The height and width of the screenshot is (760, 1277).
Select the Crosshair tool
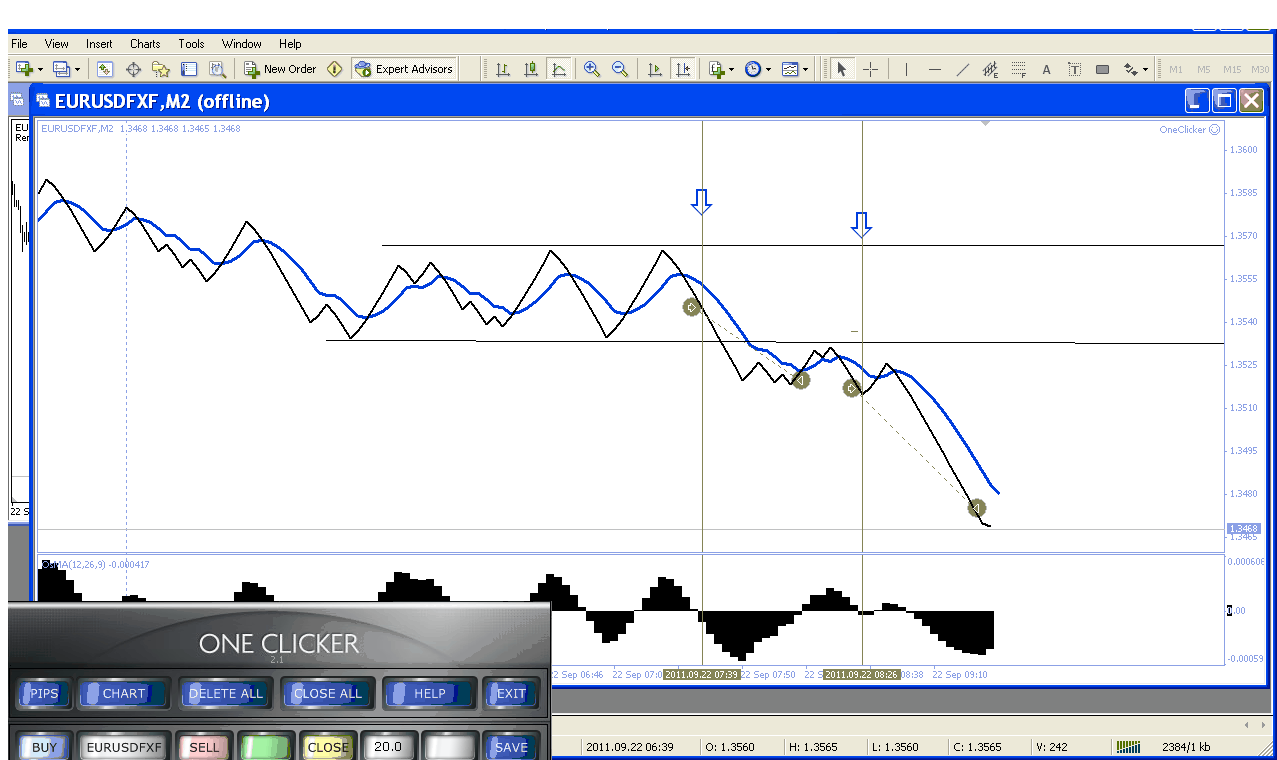(x=870, y=69)
